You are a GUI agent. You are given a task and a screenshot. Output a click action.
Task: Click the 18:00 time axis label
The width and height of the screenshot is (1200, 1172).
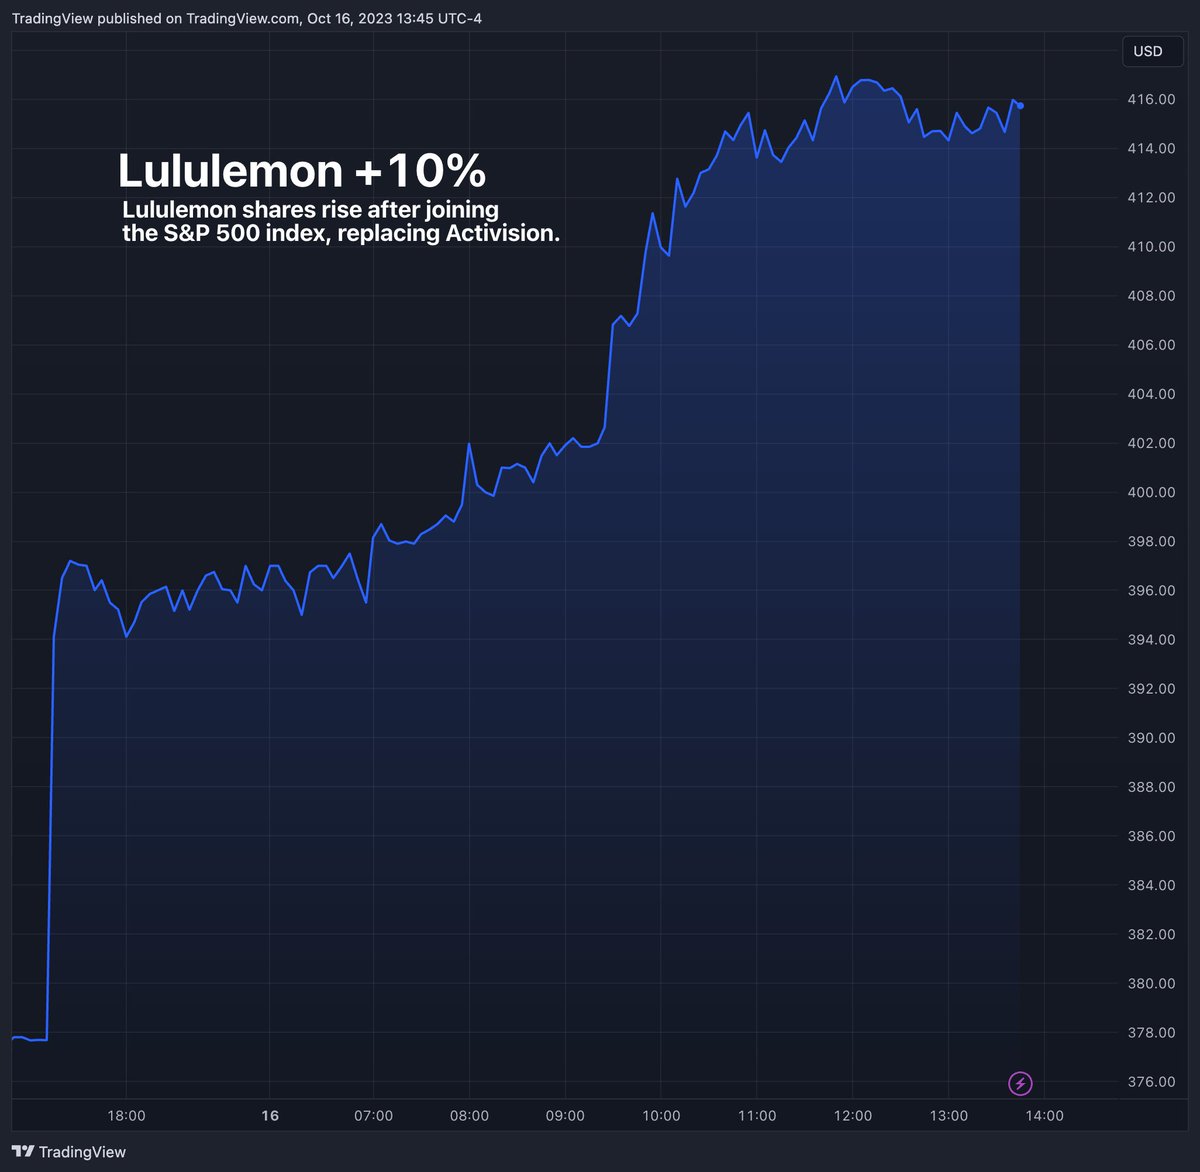pos(126,1116)
